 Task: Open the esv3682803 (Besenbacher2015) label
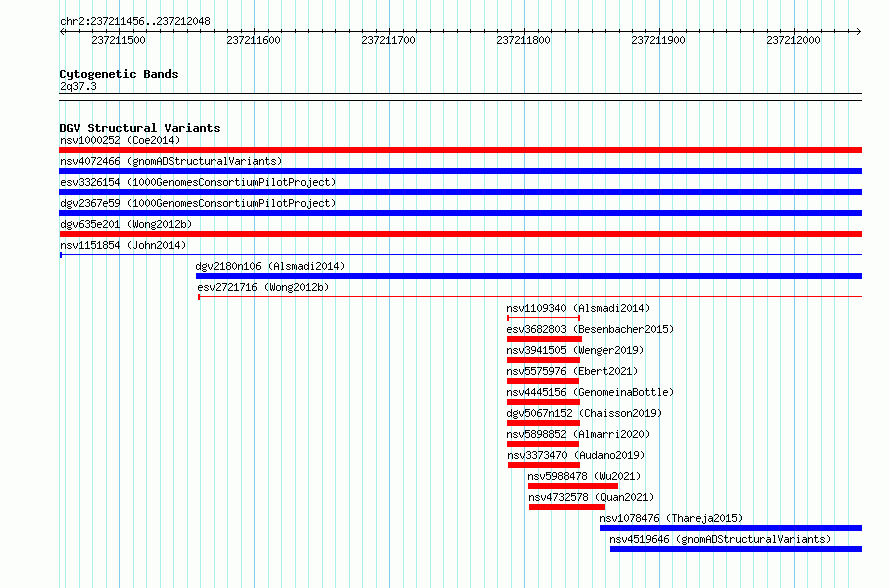(x=590, y=329)
